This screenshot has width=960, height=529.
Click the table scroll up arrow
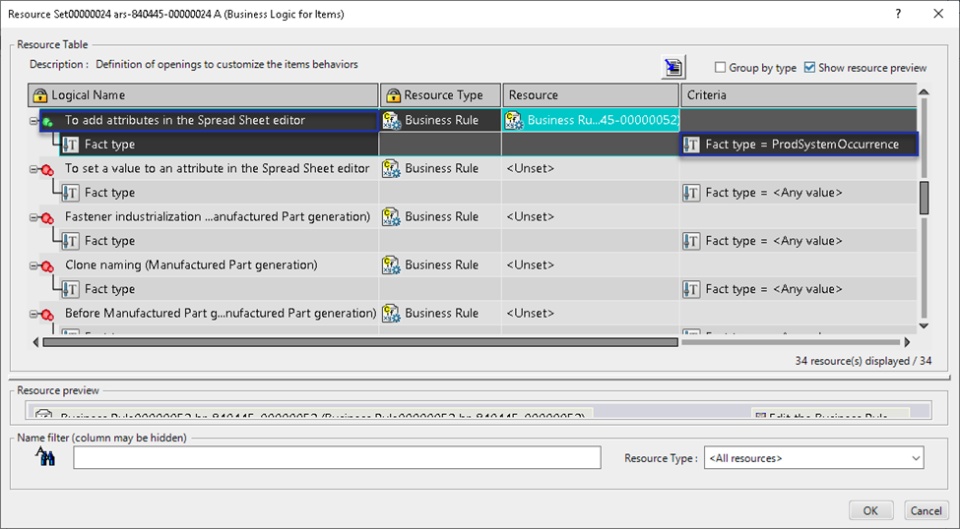(x=924, y=92)
